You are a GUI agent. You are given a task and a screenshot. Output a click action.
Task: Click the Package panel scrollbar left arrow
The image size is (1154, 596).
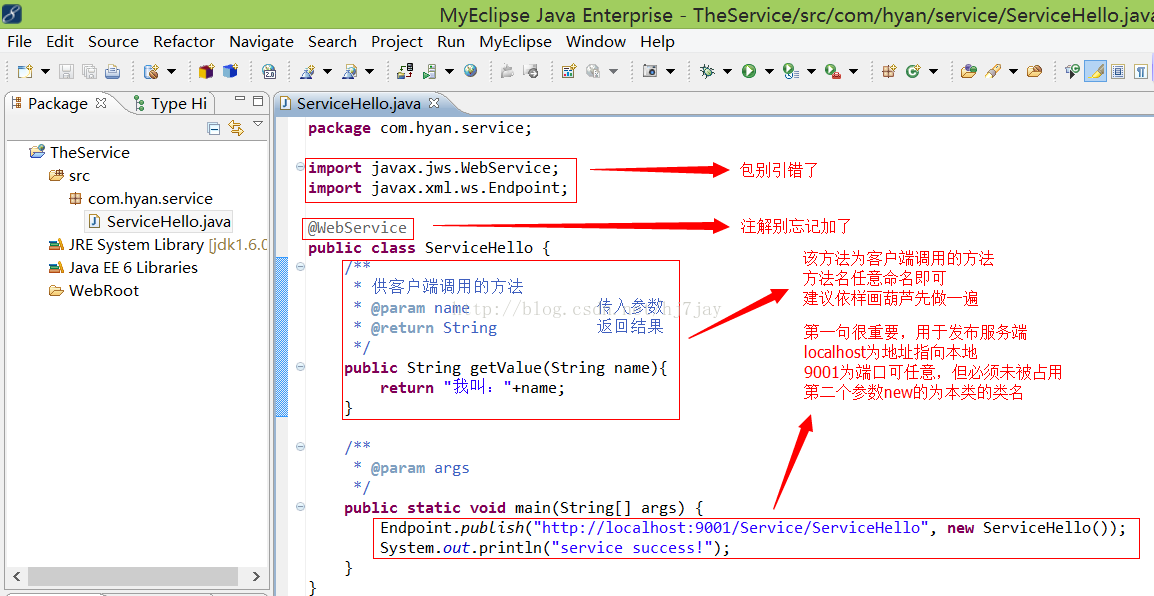click(x=17, y=576)
